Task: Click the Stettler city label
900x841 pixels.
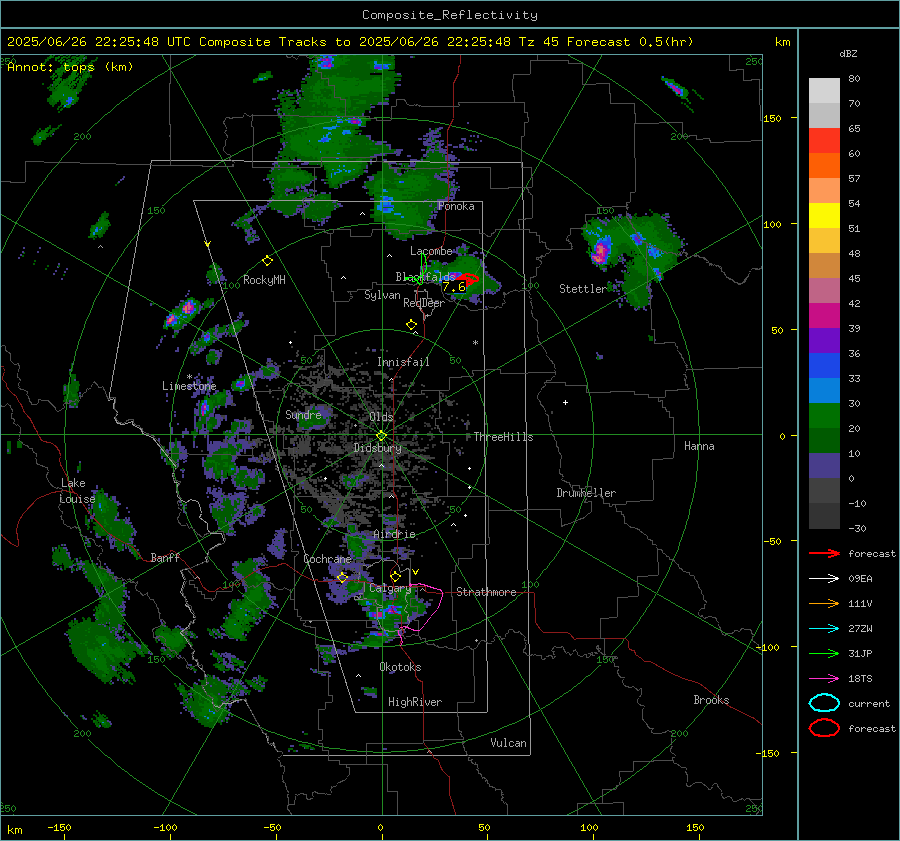Action: [583, 289]
